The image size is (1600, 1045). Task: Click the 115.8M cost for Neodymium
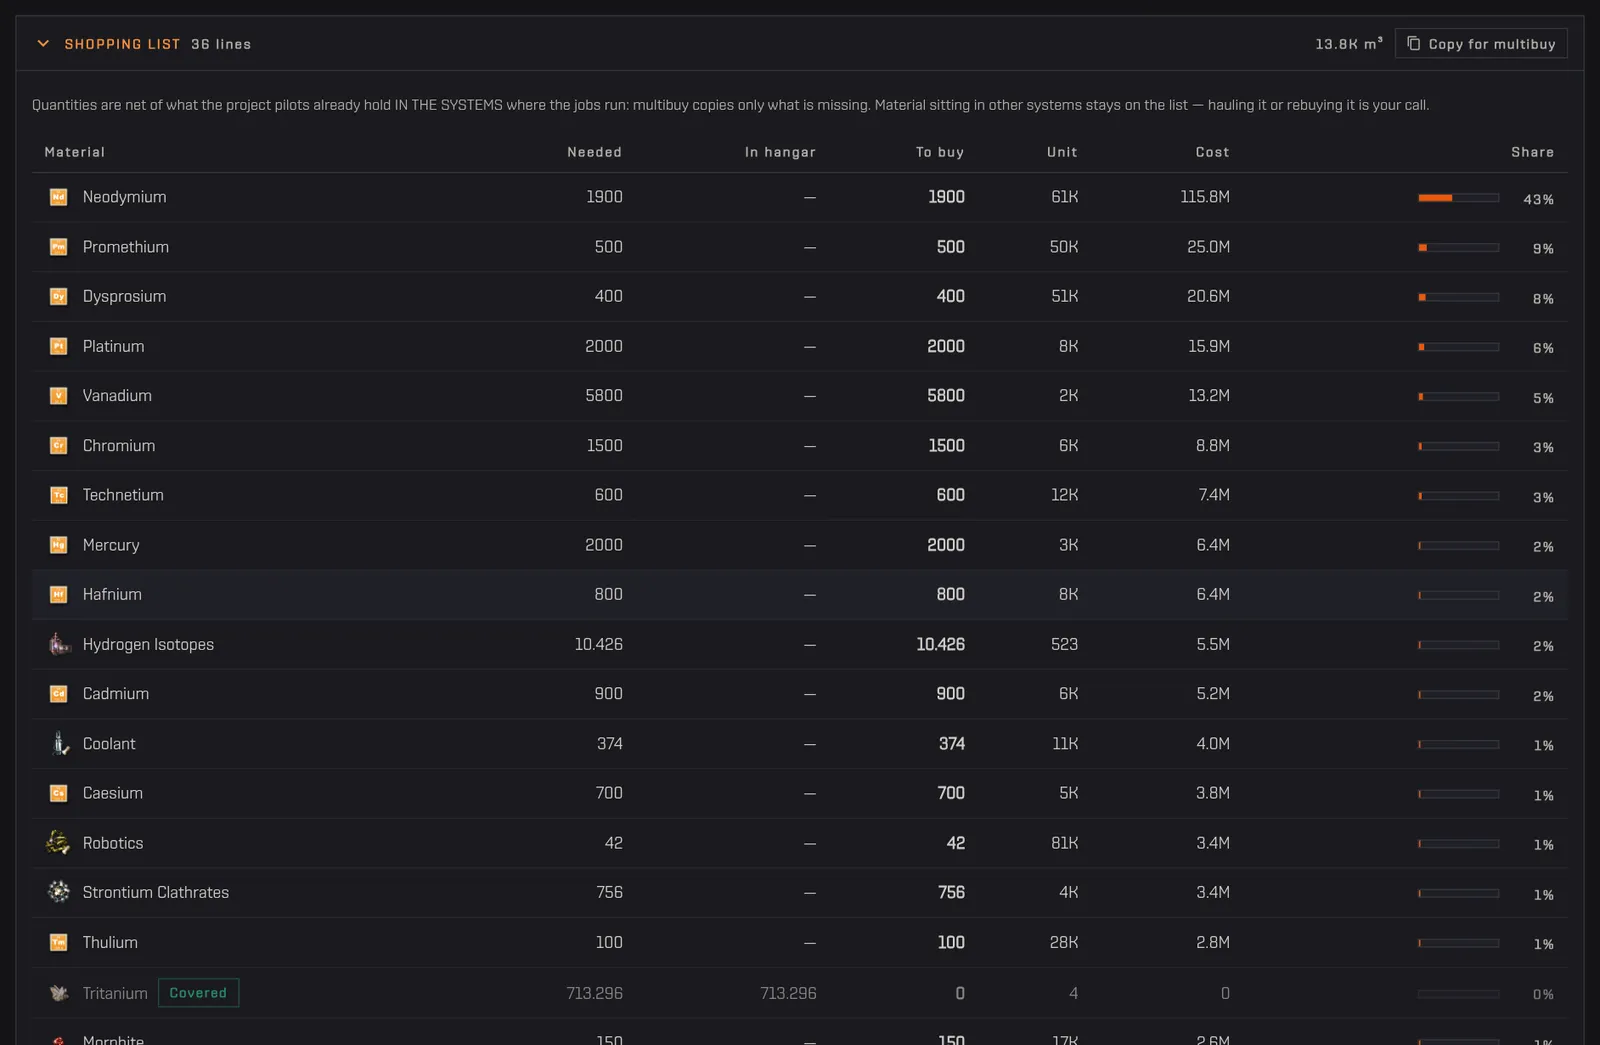[1205, 197]
